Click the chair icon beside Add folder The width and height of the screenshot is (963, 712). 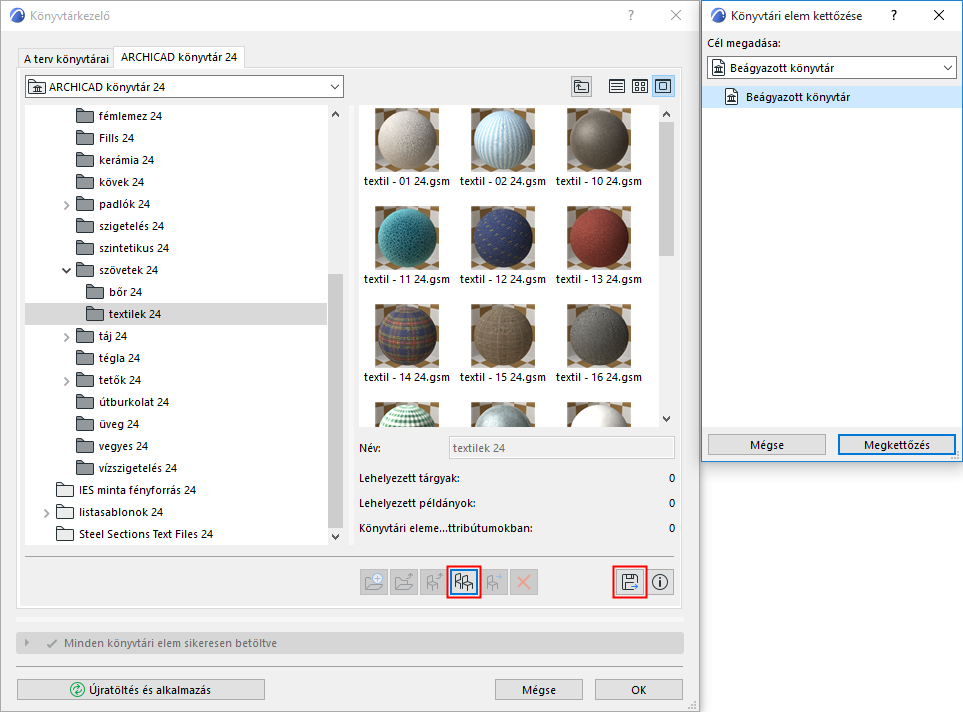434,582
